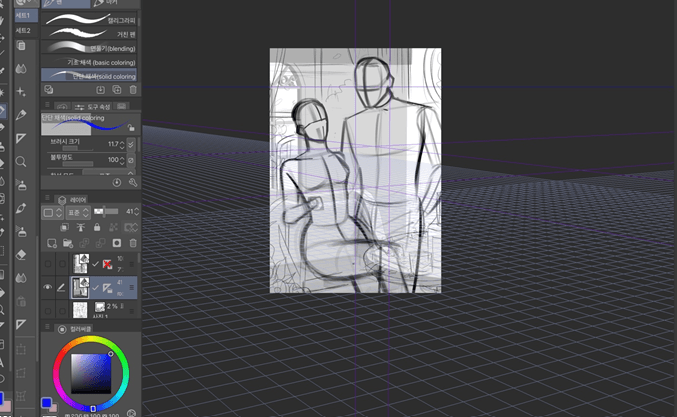The height and width of the screenshot is (417, 677).
Task: Click the red X mask icon on top layer
Action: click(x=107, y=264)
